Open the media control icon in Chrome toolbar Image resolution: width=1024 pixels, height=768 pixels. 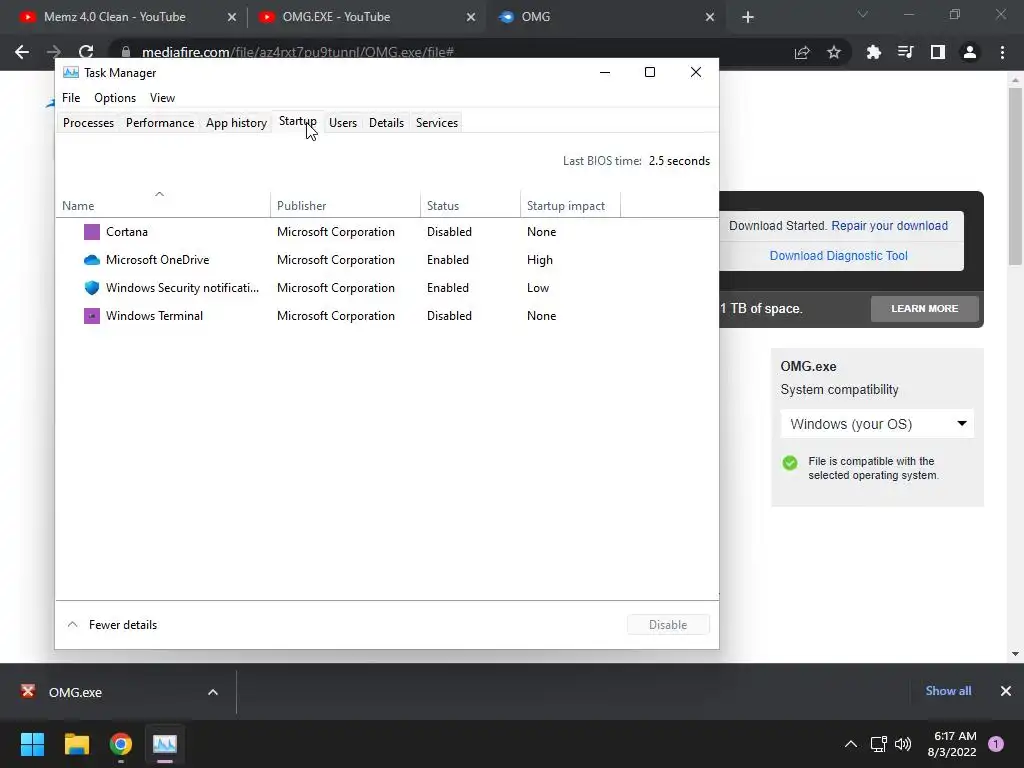click(x=905, y=52)
